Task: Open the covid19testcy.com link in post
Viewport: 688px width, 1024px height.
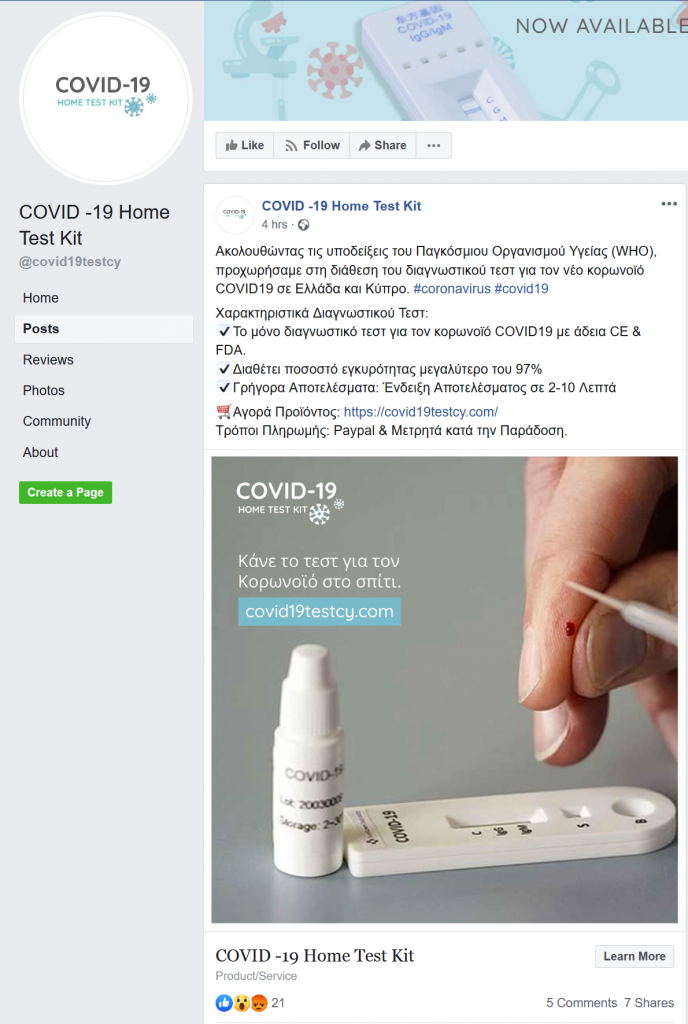Action: click(x=420, y=412)
